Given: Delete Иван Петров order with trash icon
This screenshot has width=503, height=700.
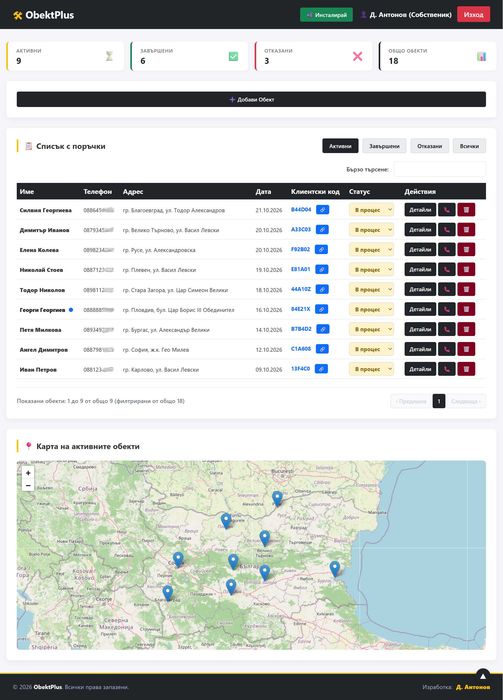Looking at the screenshot, I should [x=466, y=369].
